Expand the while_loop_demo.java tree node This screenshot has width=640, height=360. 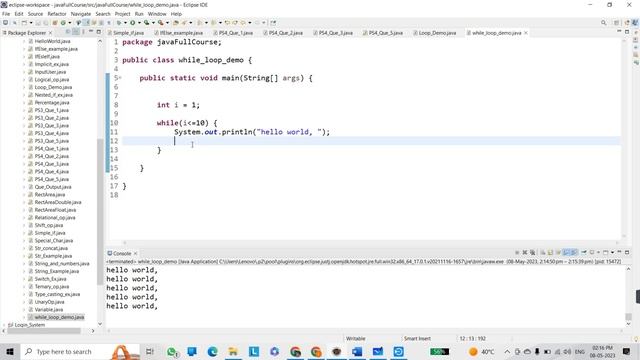pos(24,317)
